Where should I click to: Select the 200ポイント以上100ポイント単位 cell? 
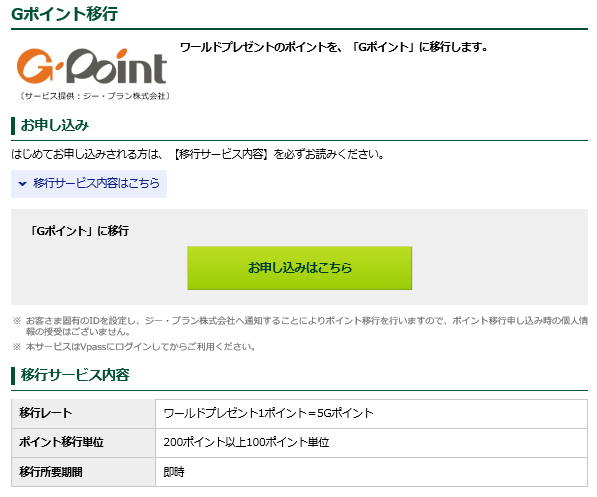point(371,443)
